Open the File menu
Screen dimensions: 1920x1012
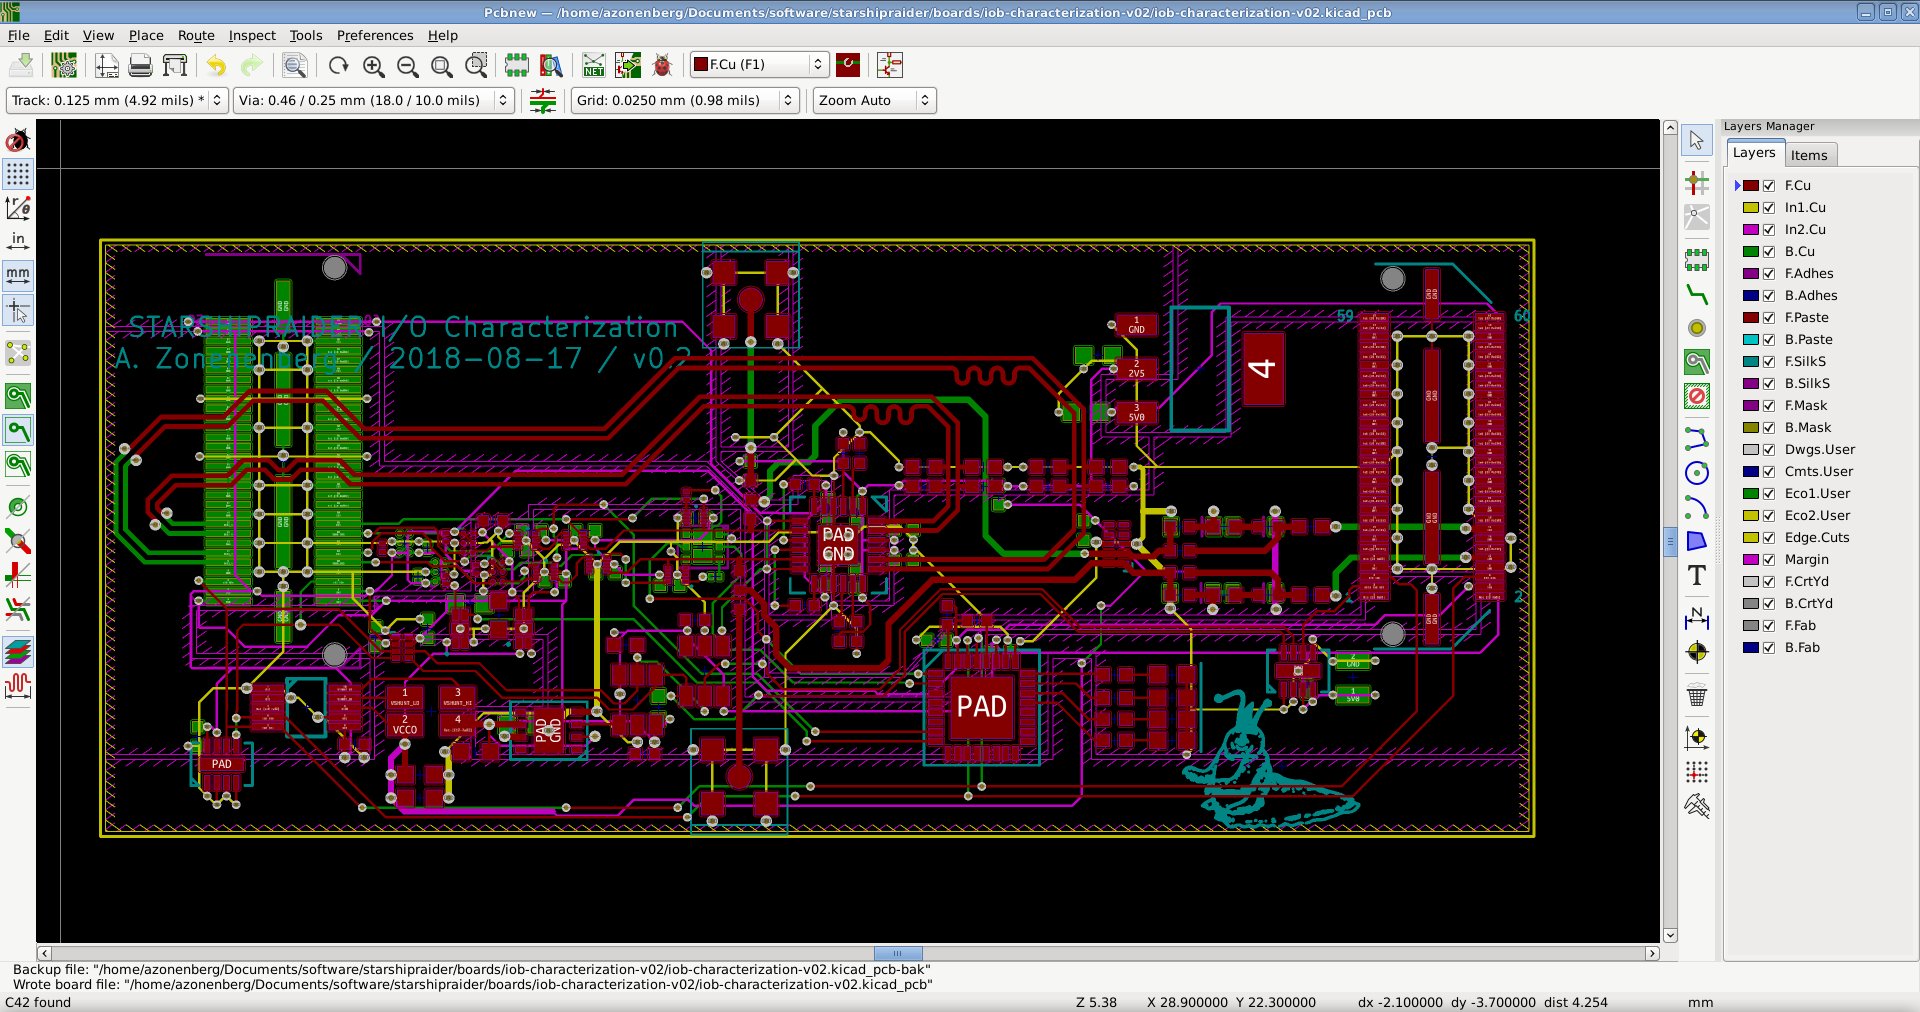coord(19,35)
